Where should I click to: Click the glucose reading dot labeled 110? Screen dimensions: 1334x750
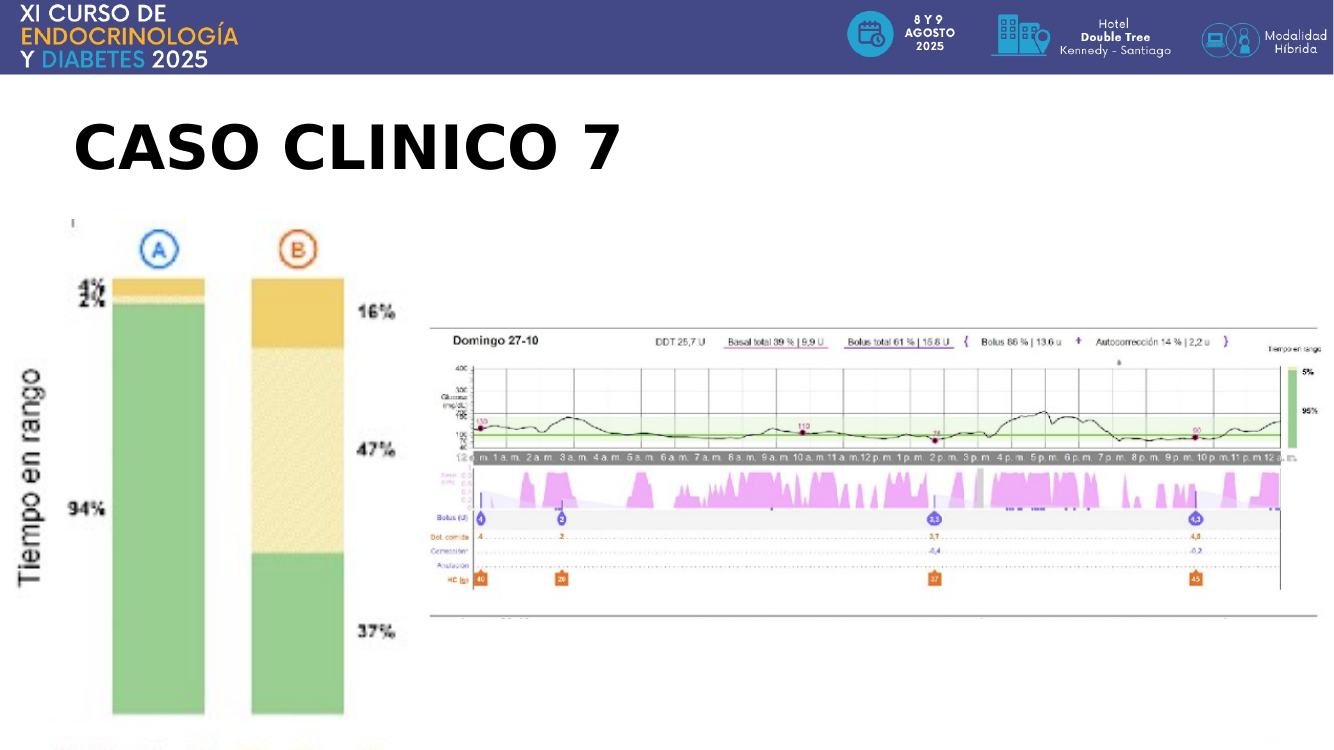click(802, 432)
